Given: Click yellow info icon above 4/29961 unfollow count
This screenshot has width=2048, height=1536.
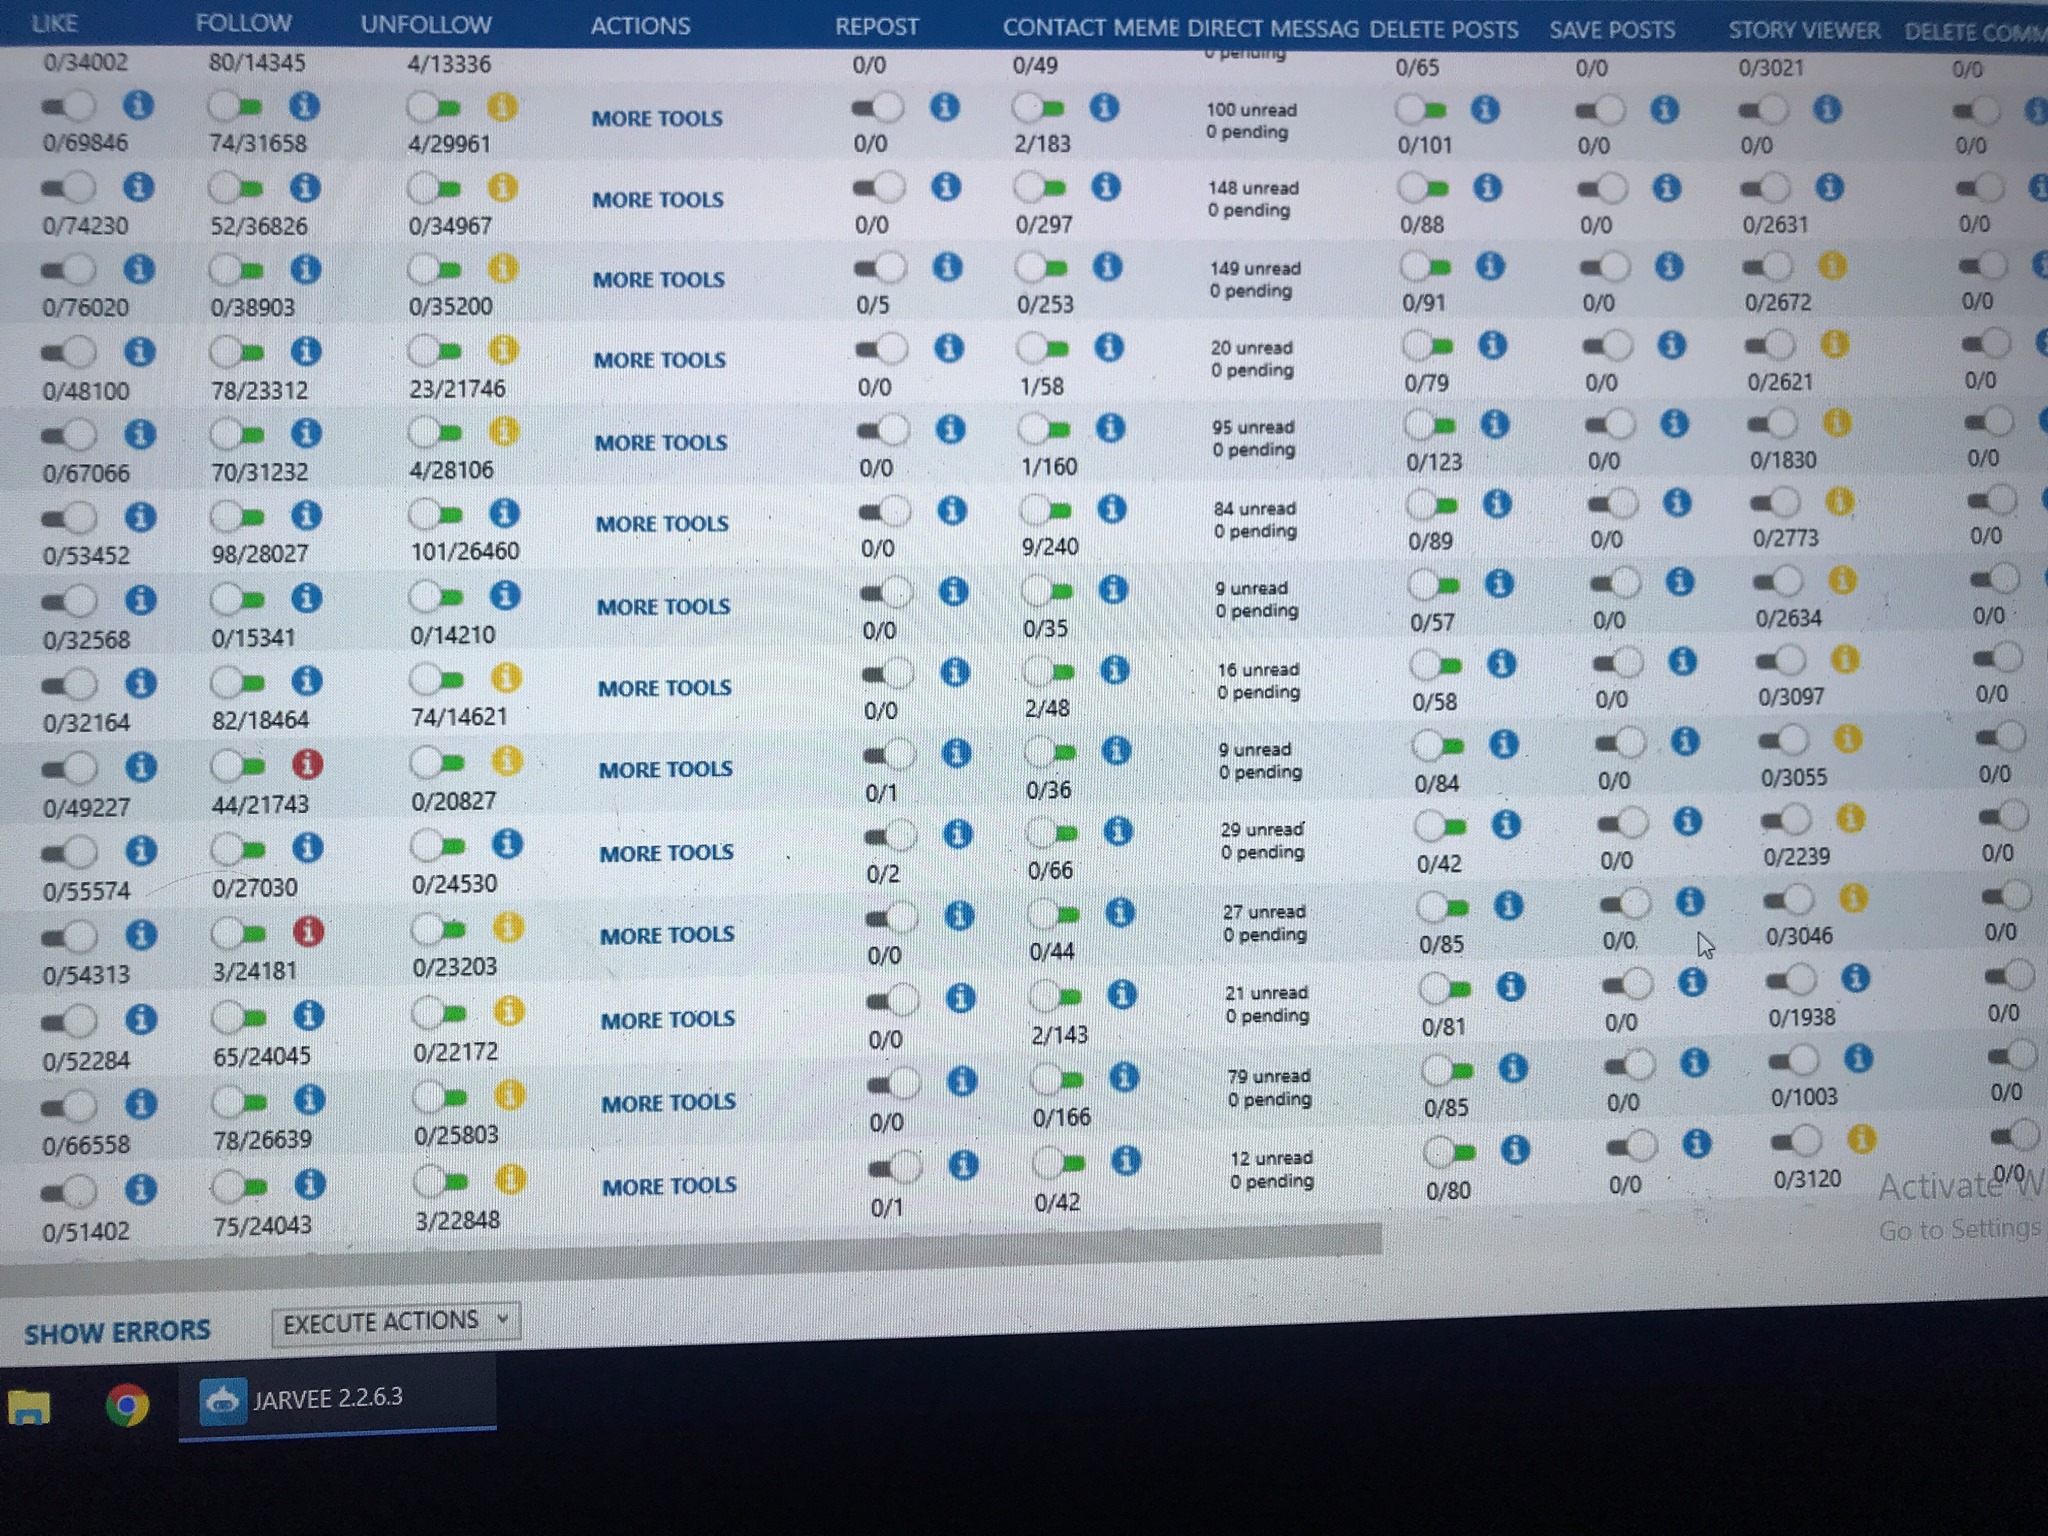Looking at the screenshot, I should [x=503, y=106].
